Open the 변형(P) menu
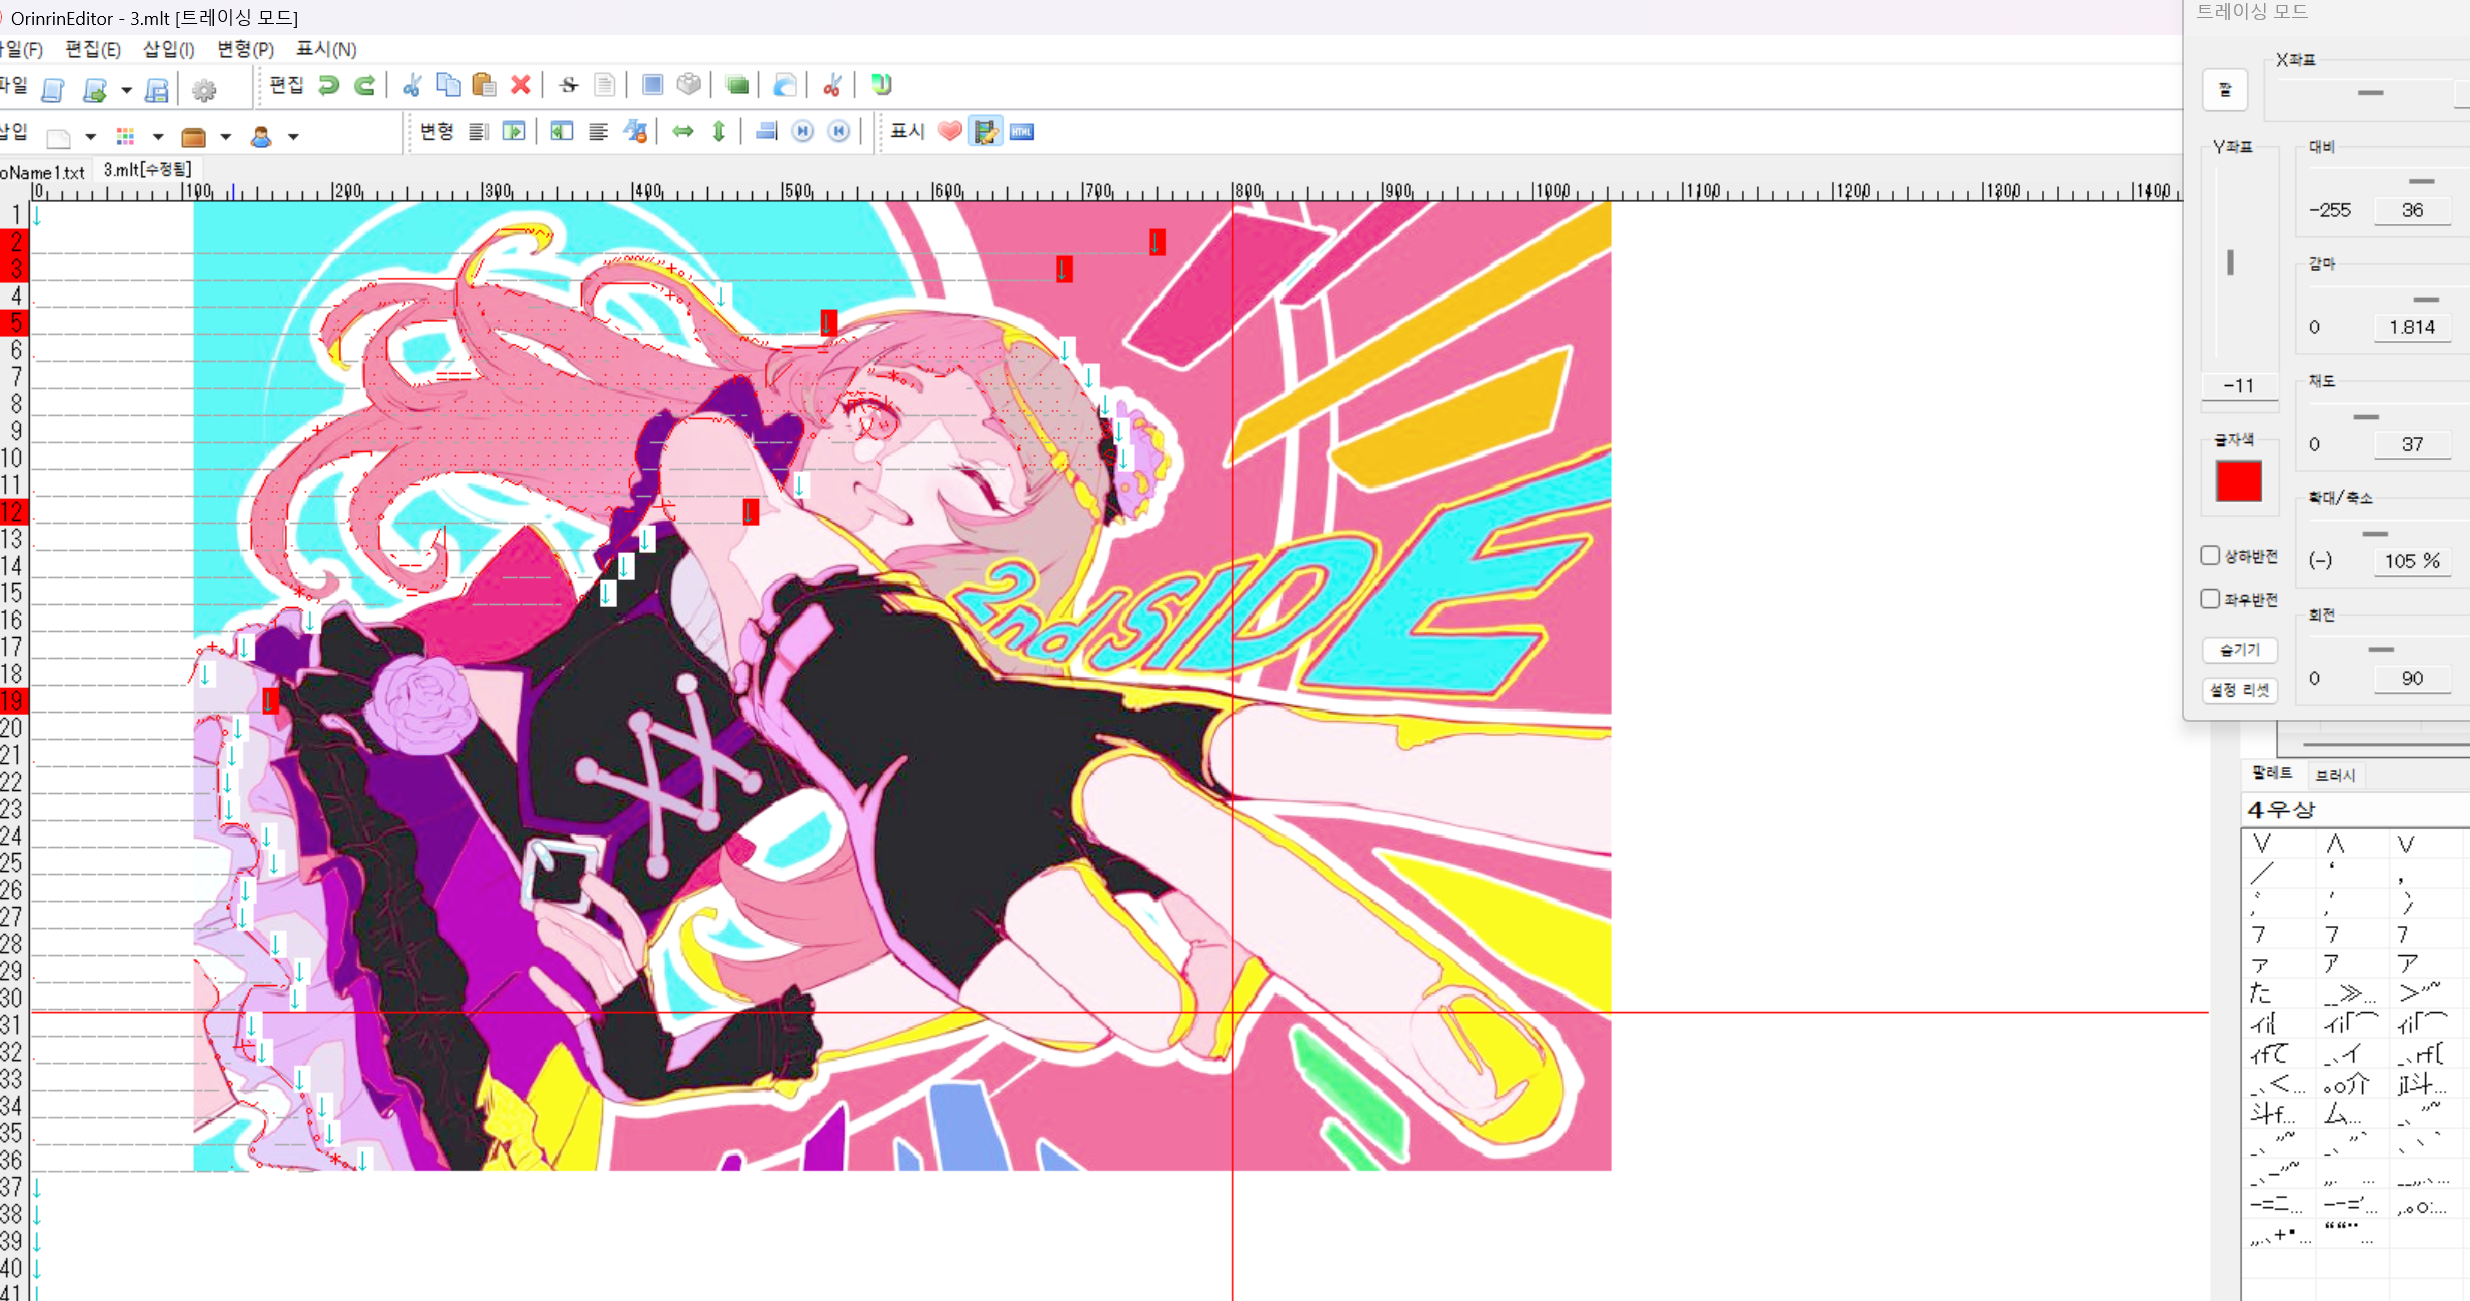Viewport: 2470px width, 1301px height. tap(245, 49)
